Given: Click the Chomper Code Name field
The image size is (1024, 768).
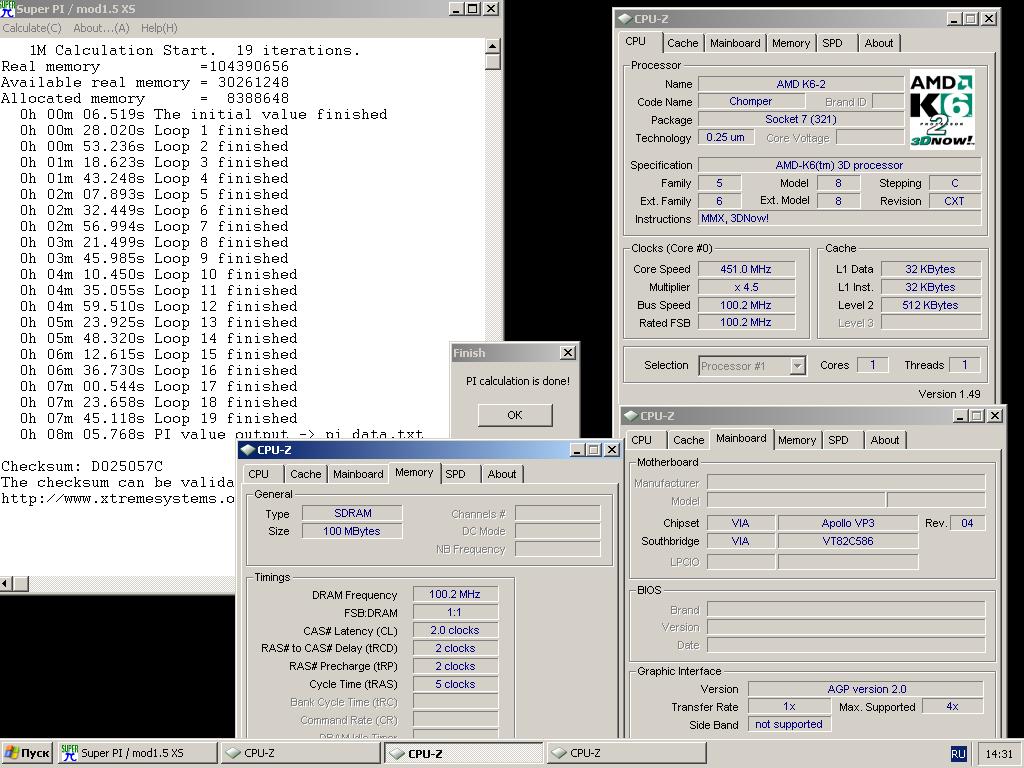Looking at the screenshot, I should [x=750, y=101].
